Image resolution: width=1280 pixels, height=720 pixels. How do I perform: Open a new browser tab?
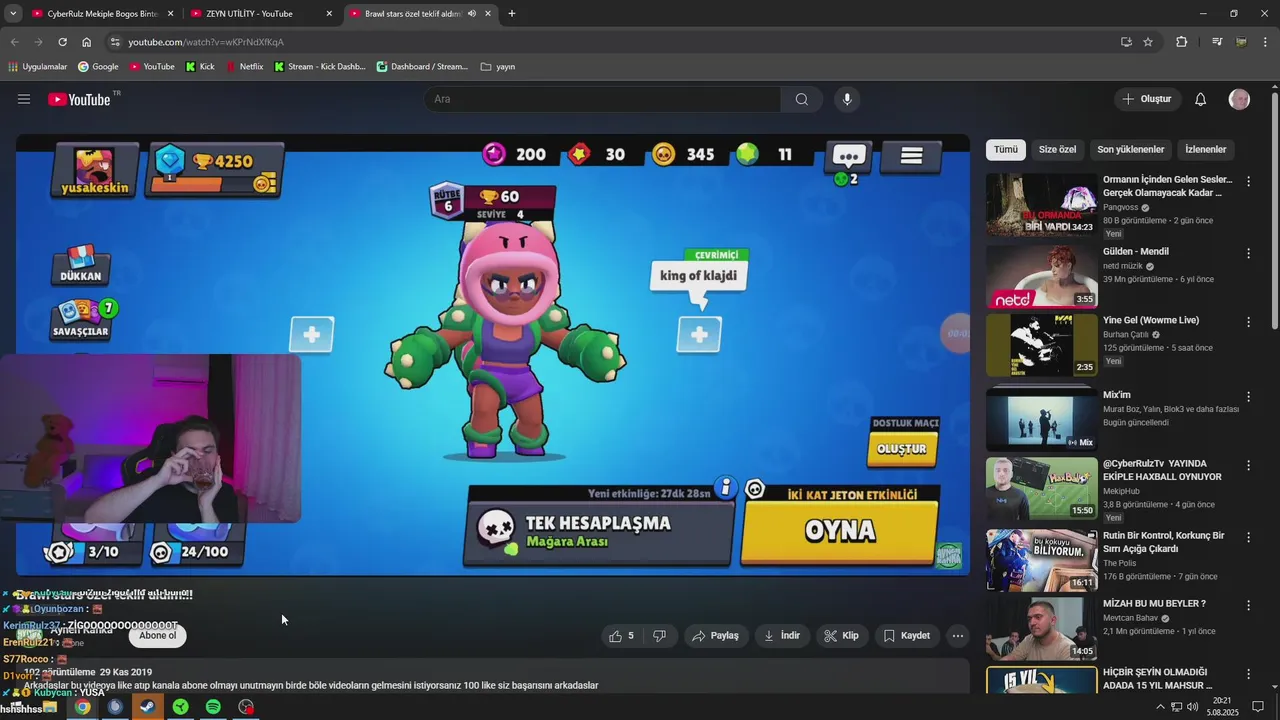[512, 14]
